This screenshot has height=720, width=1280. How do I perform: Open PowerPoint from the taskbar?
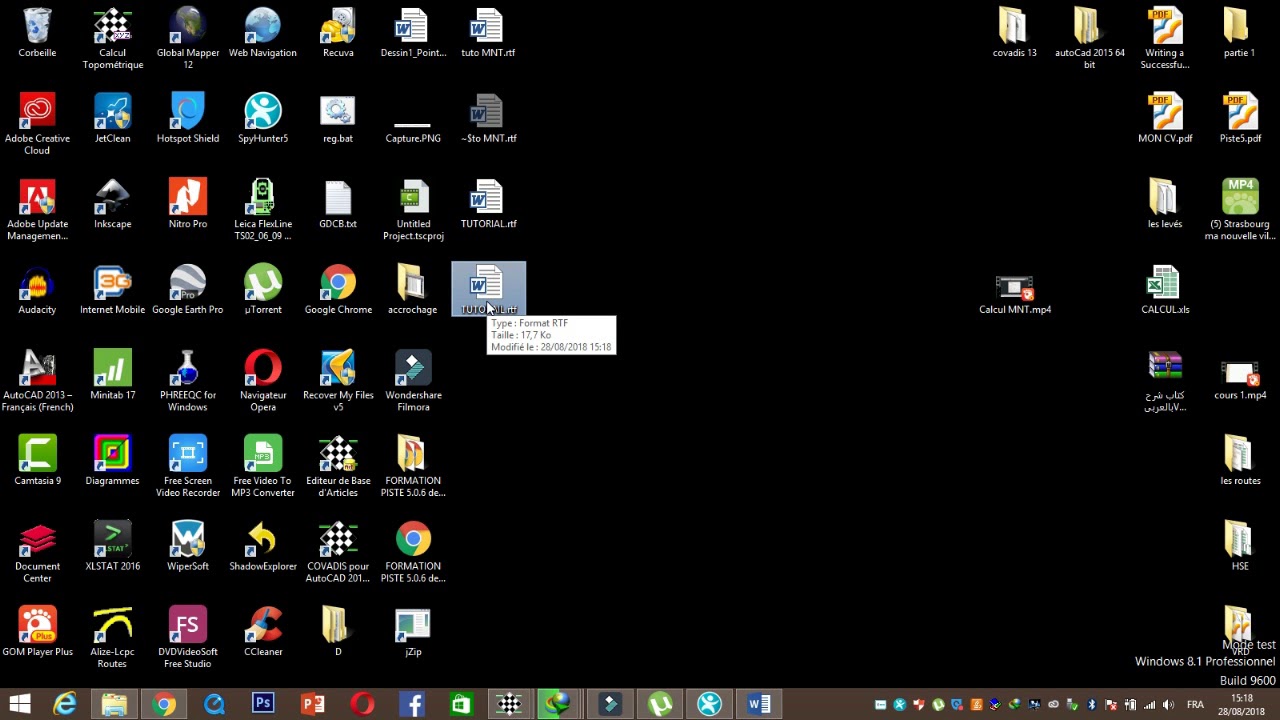(313, 704)
